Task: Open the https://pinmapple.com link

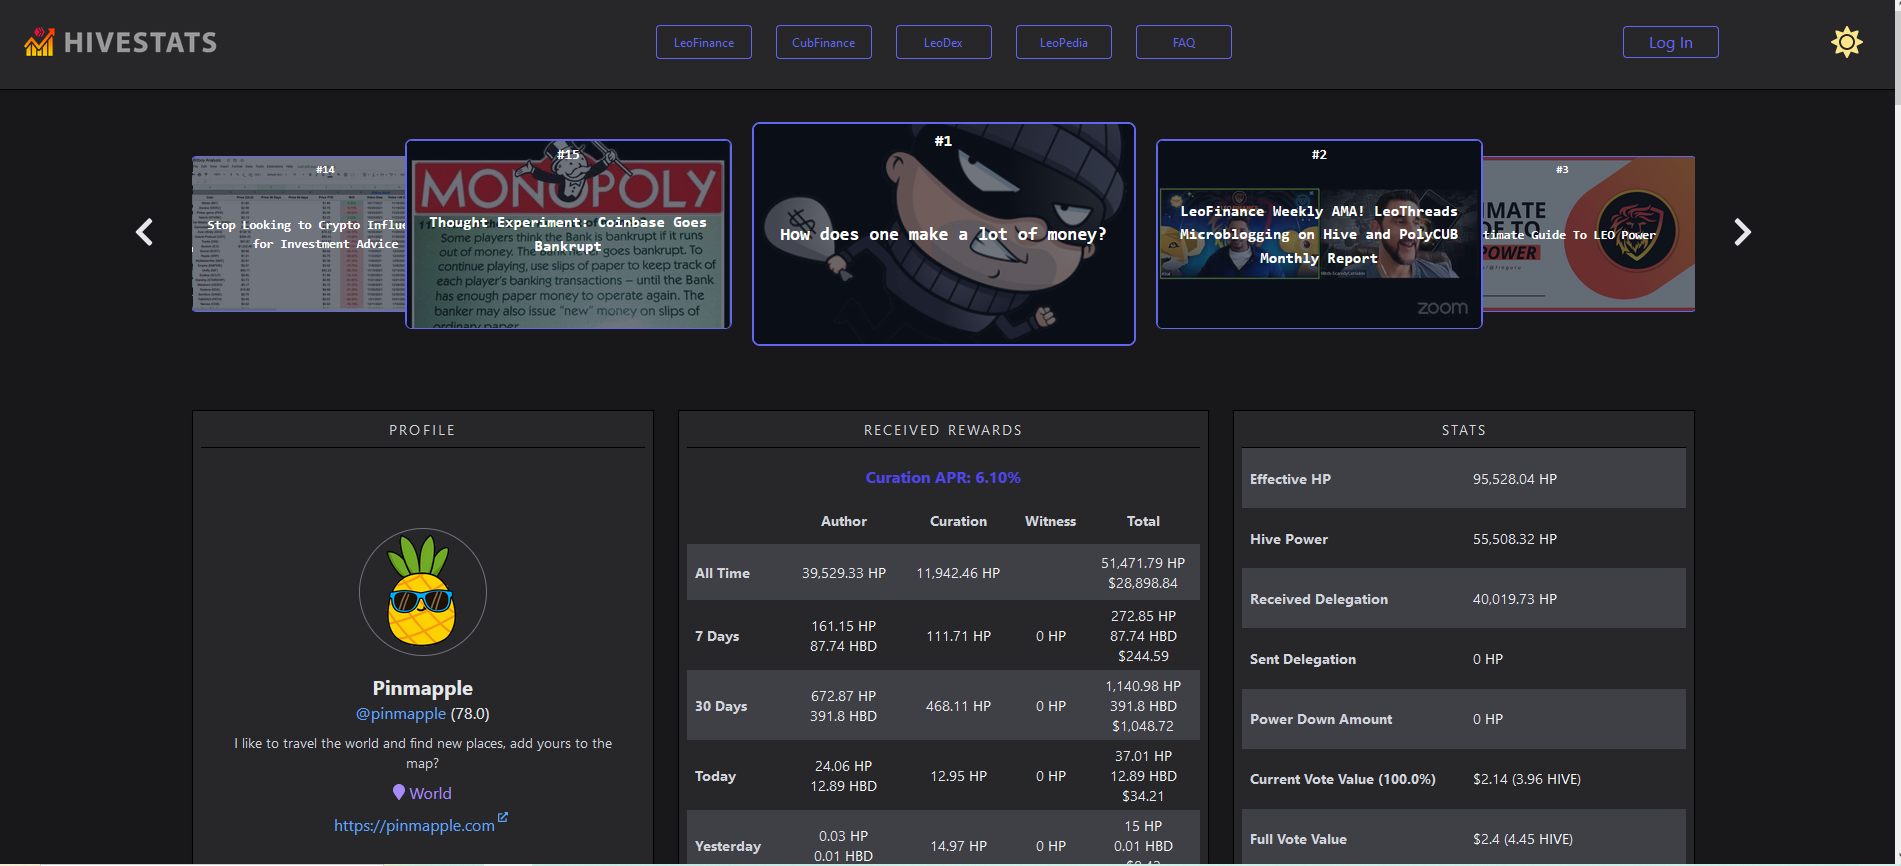Action: point(414,826)
